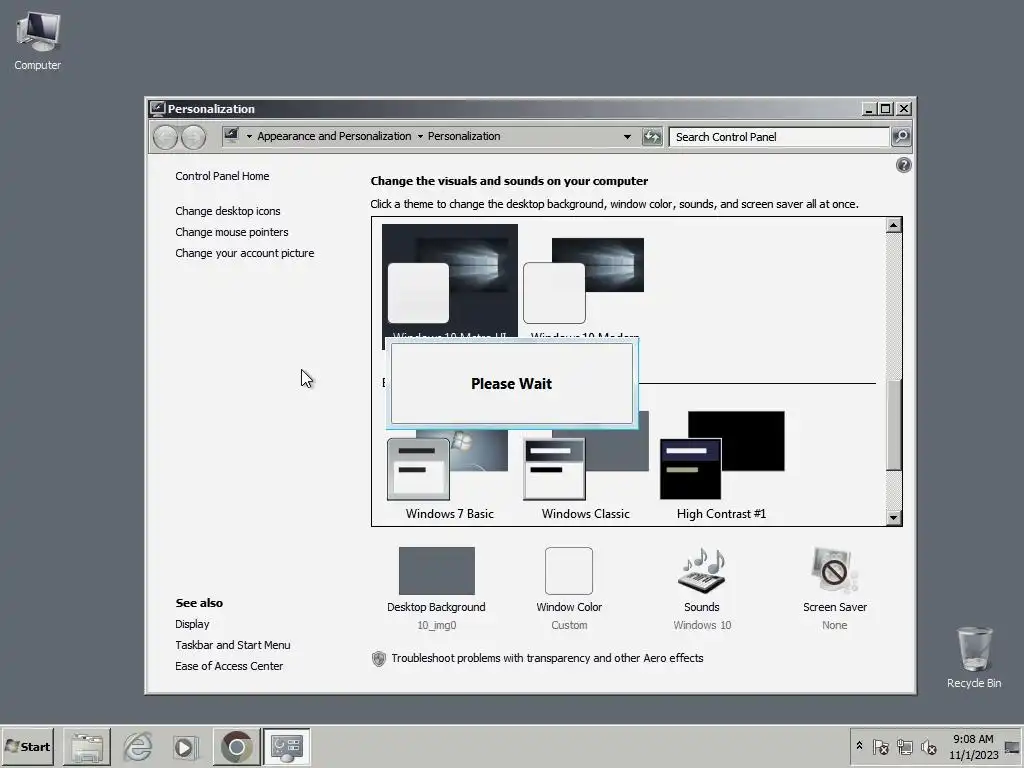This screenshot has width=1024, height=768.
Task: Click the Back navigation arrow button
Action: pyautogui.click(x=165, y=137)
